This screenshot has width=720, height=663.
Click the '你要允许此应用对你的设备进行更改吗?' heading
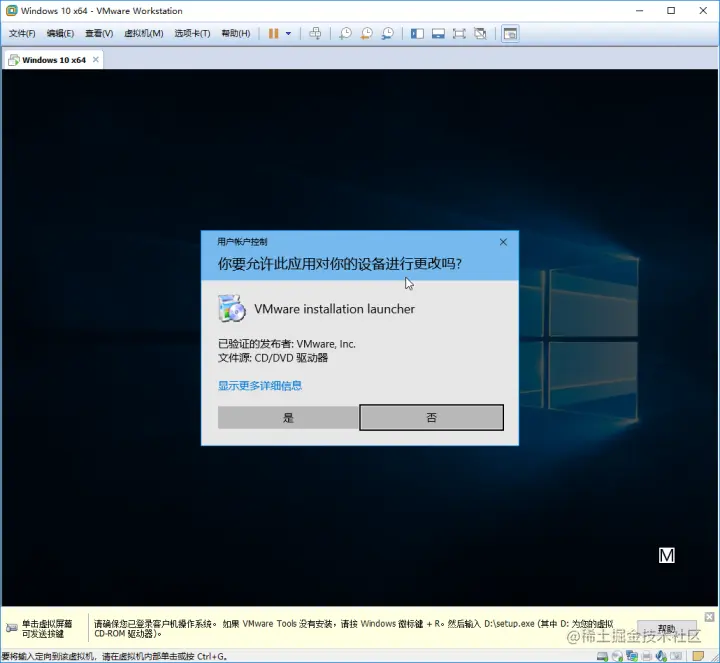[340, 264]
